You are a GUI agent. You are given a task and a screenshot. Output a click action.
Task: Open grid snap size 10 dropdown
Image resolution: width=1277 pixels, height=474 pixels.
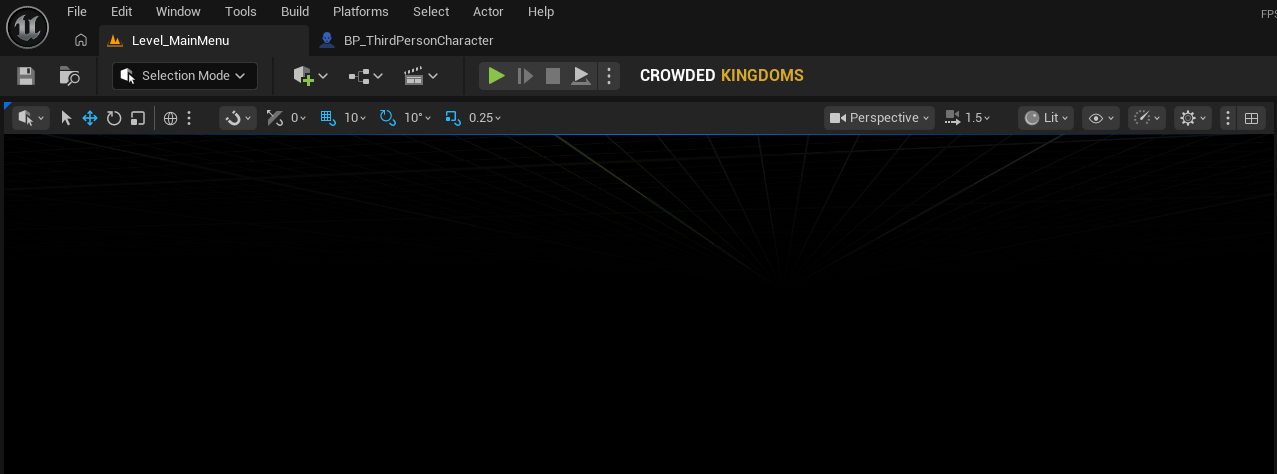(356, 118)
